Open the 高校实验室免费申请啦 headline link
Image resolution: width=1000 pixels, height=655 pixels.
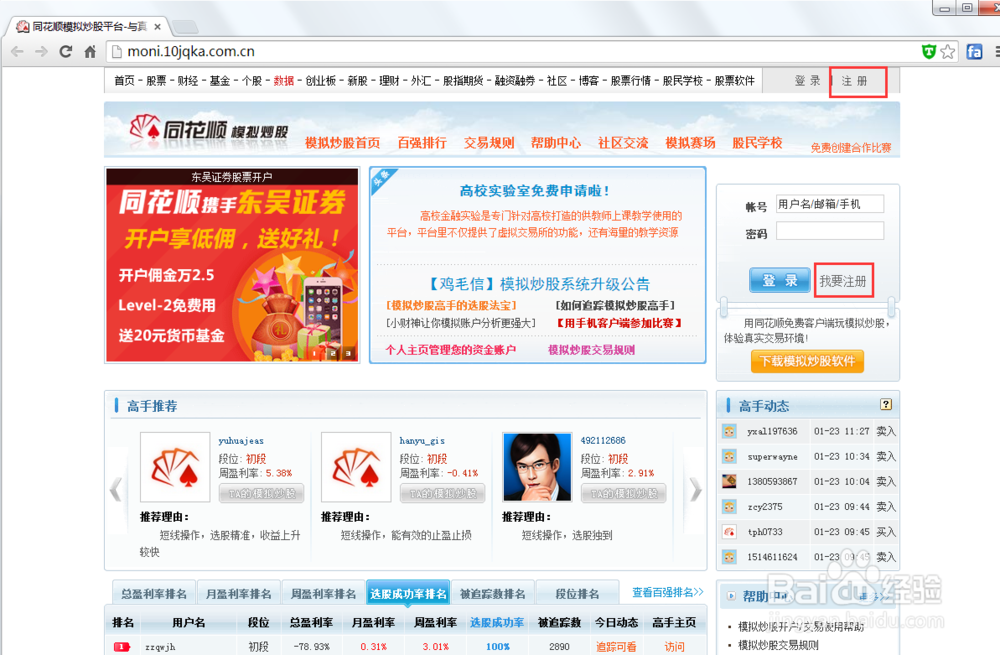click(x=535, y=191)
